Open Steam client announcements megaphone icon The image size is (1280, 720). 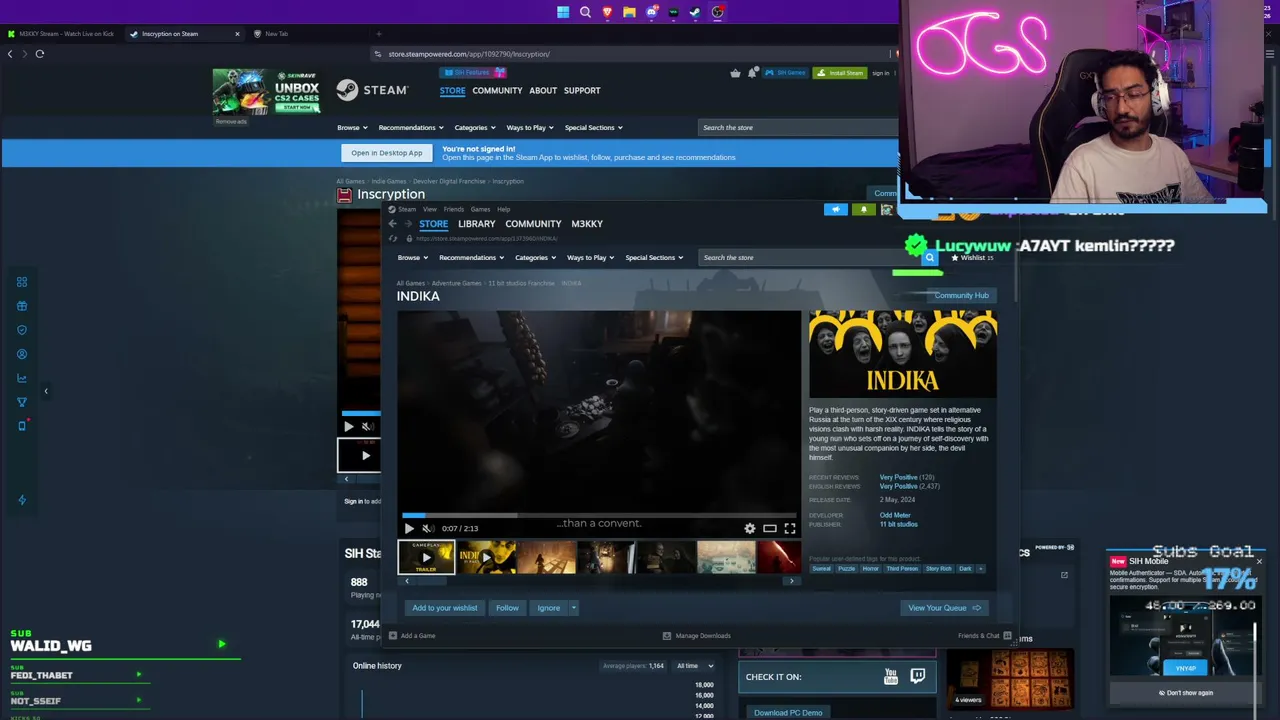pyautogui.click(x=836, y=209)
